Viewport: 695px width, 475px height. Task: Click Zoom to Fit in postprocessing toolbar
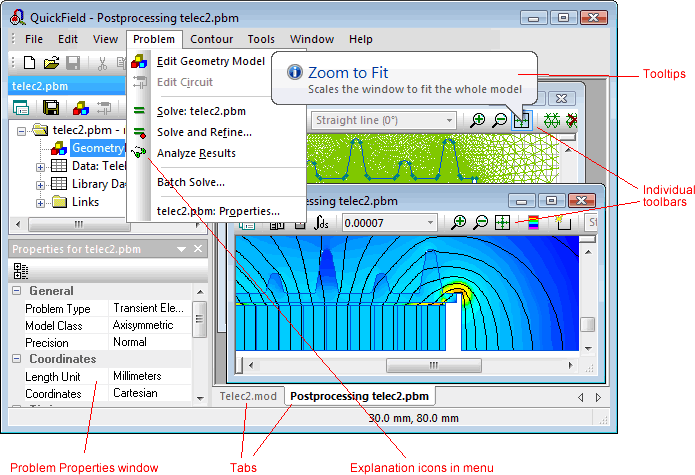[502, 222]
